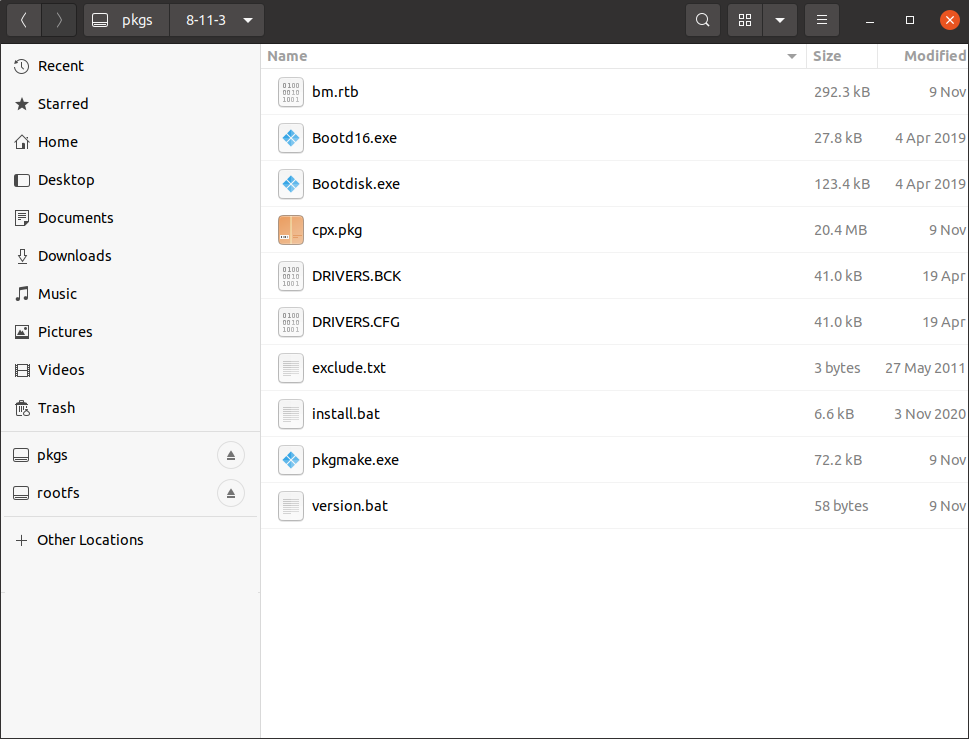
Task: Toggle Name column sort order arrow
Action: click(792, 56)
